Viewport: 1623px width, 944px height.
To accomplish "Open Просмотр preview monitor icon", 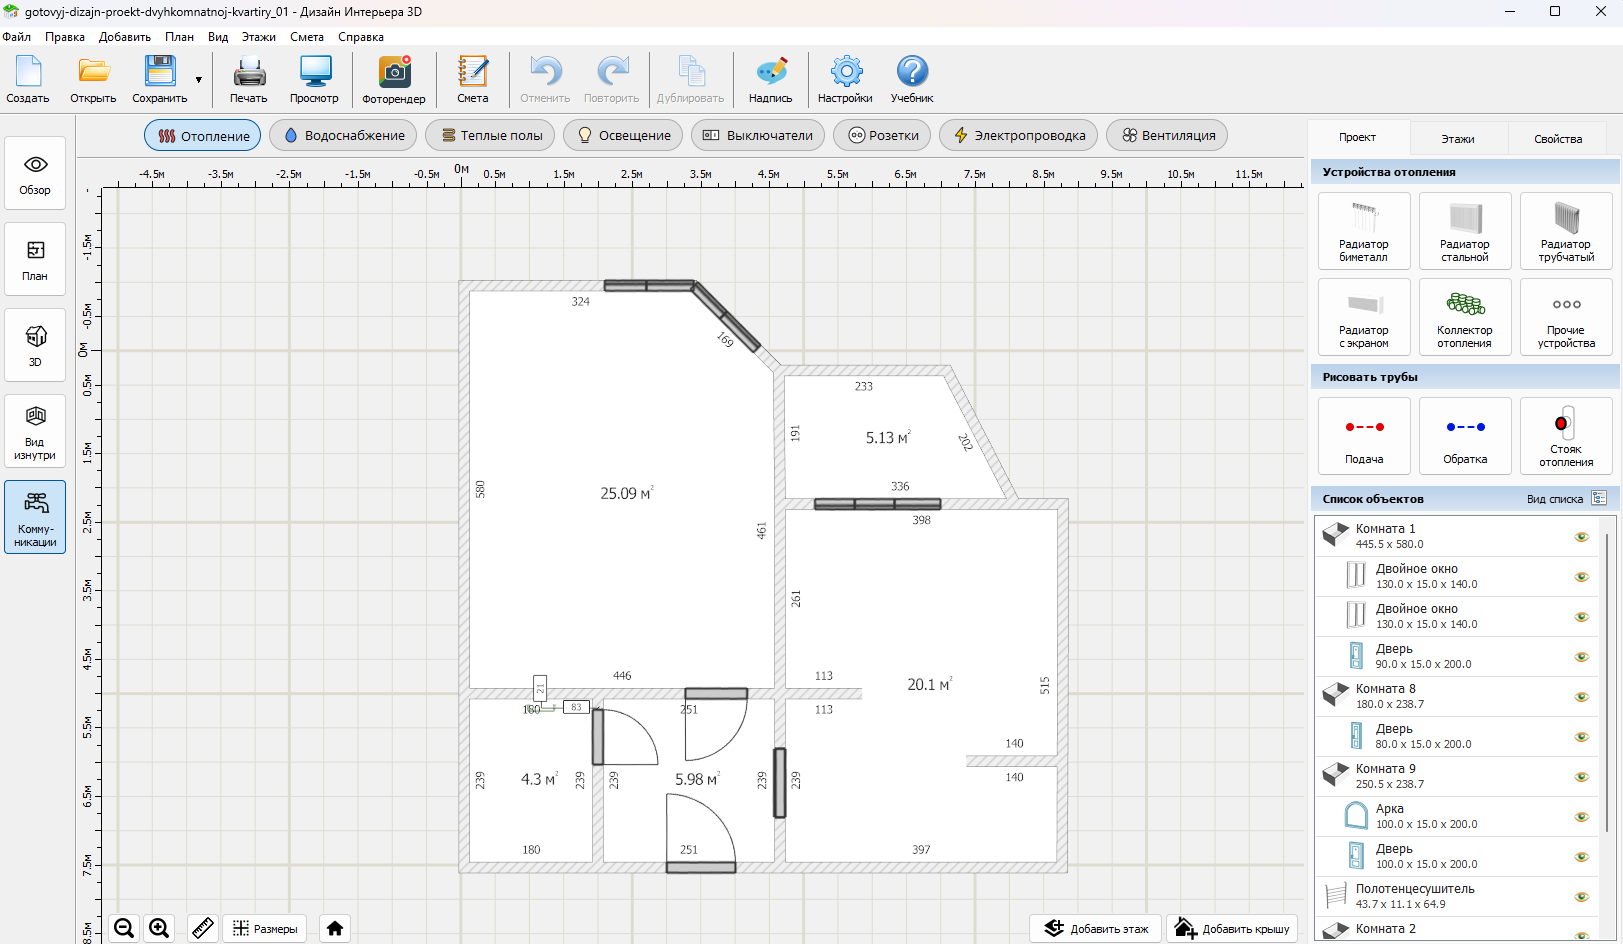I will (314, 79).
